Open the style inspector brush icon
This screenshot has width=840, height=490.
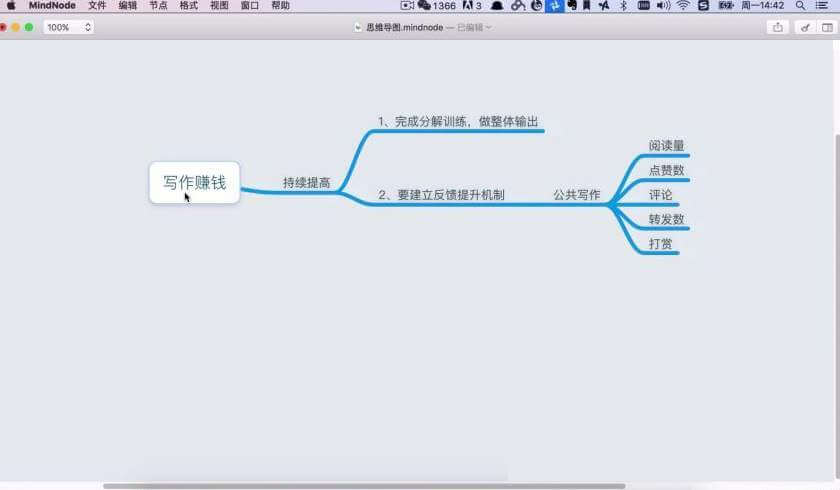(804, 27)
